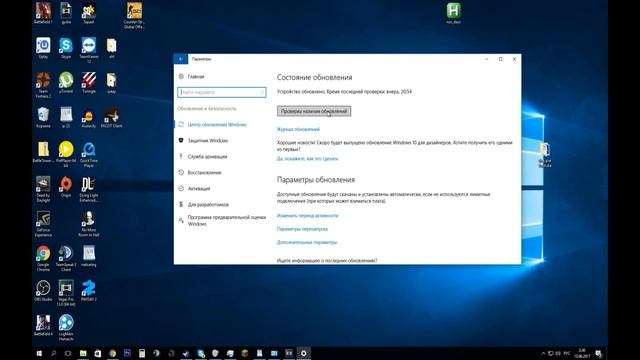Screen dimensions: 640x360
Task: Click the РУС language indicator in taskbar
Action: click(567, 353)
